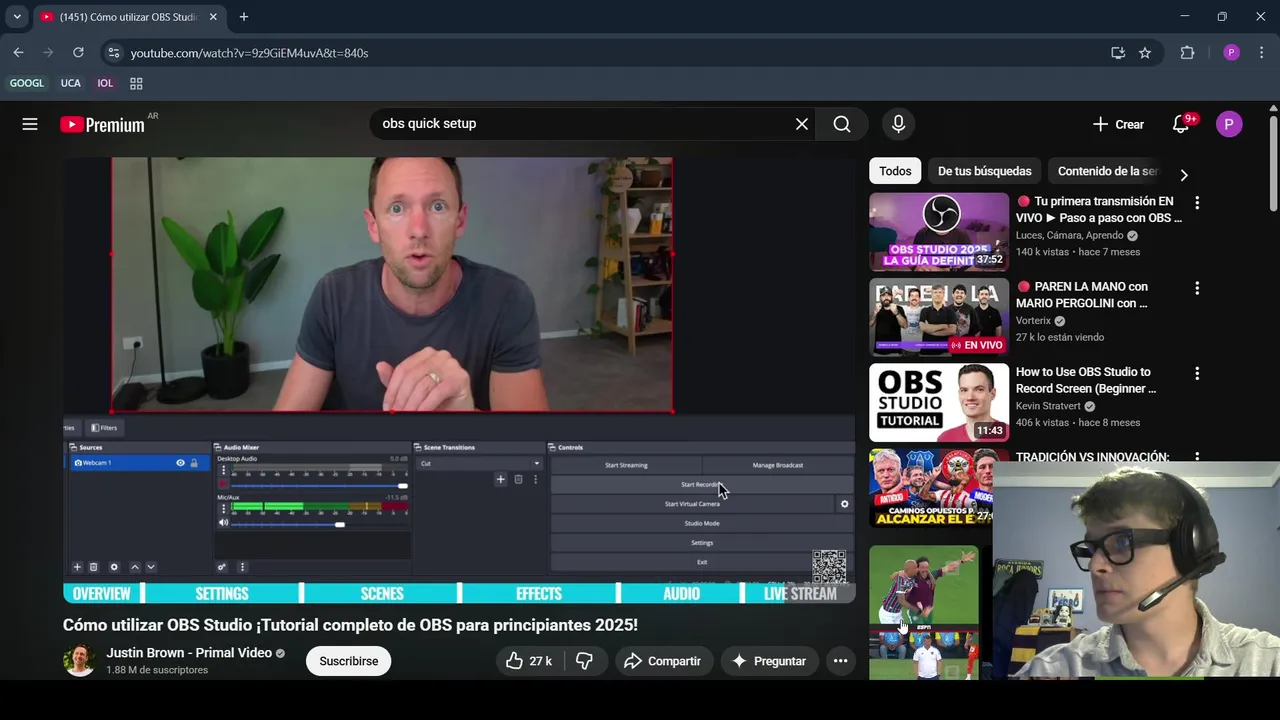
Task: Open the Cut transition dropdown in video
Action: [480, 464]
